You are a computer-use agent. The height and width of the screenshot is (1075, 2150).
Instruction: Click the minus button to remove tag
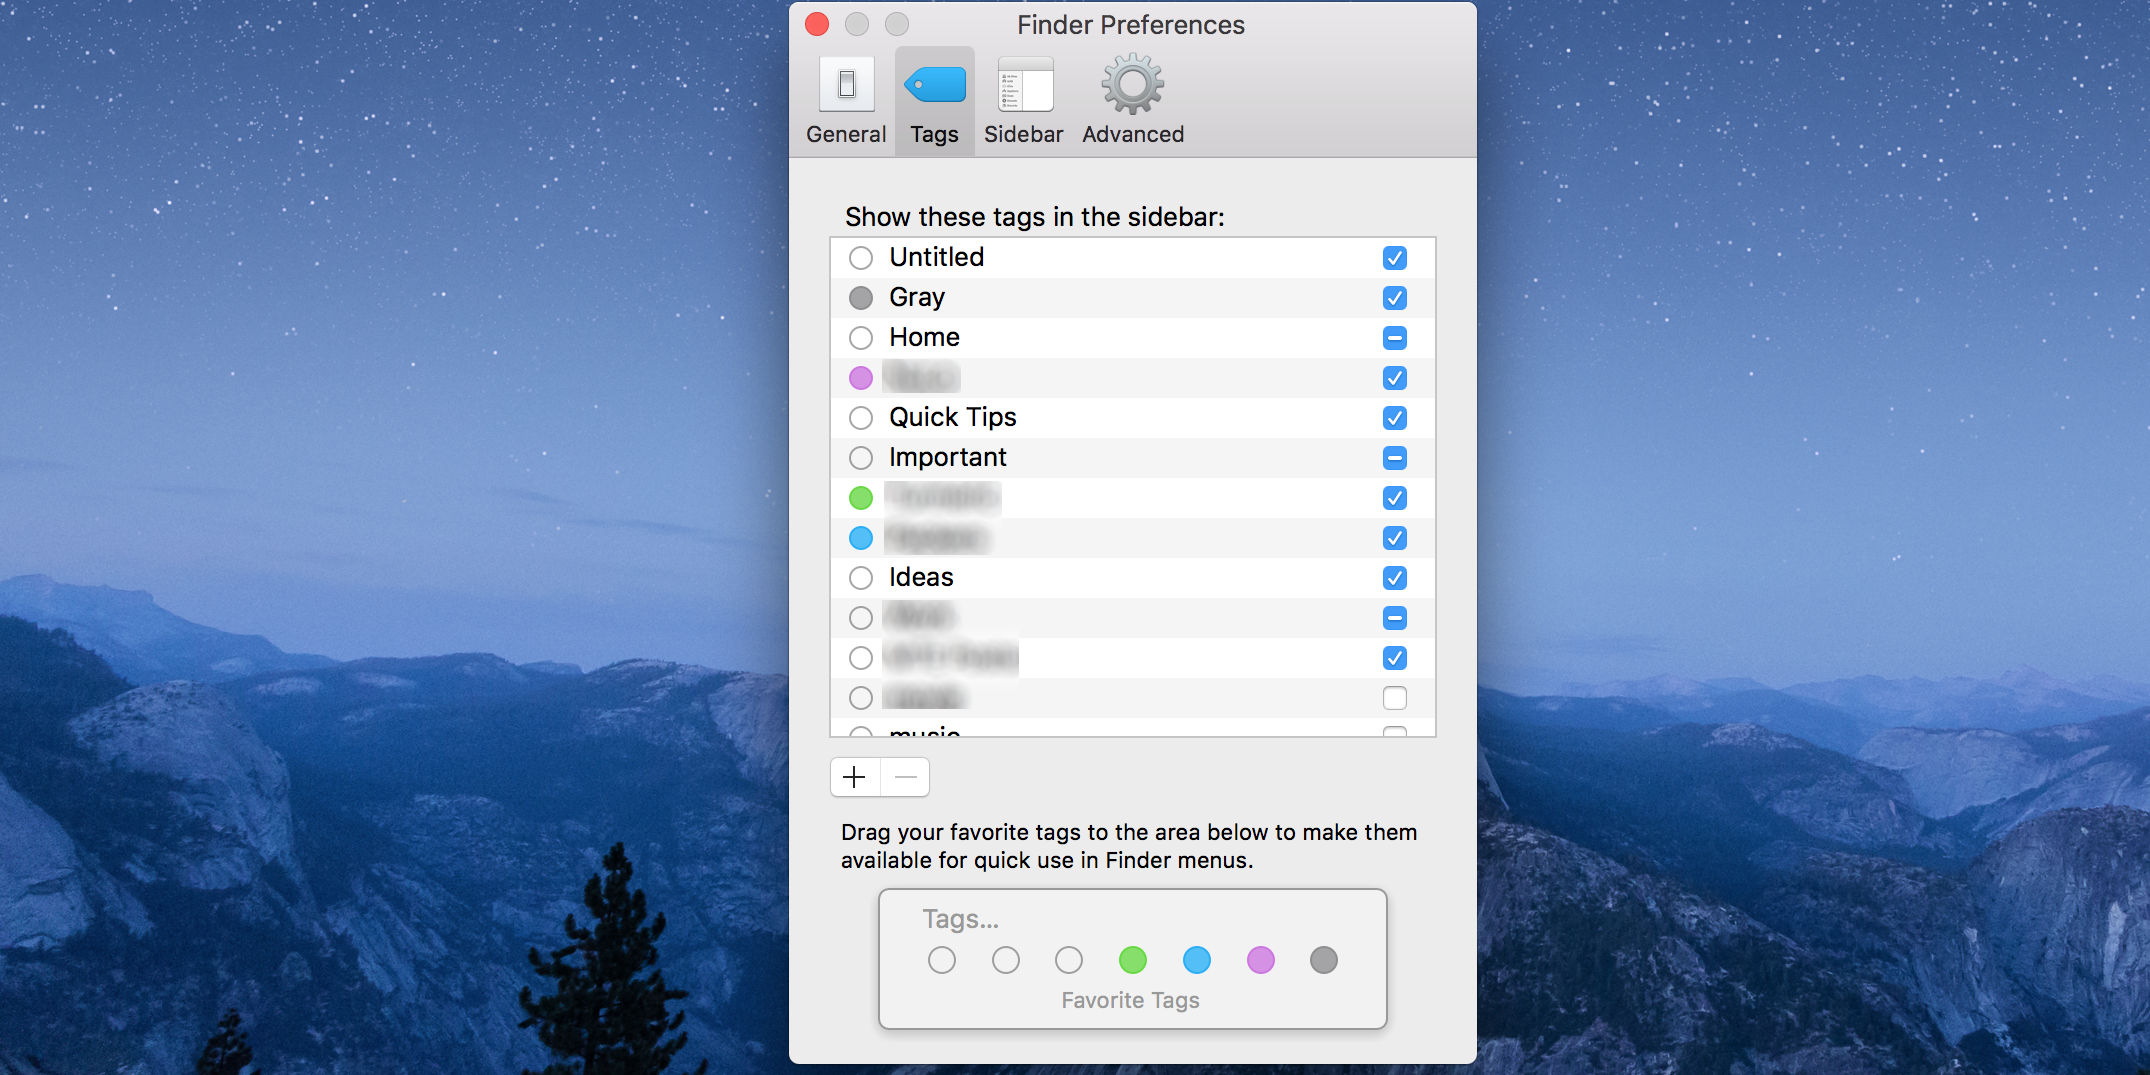905,777
